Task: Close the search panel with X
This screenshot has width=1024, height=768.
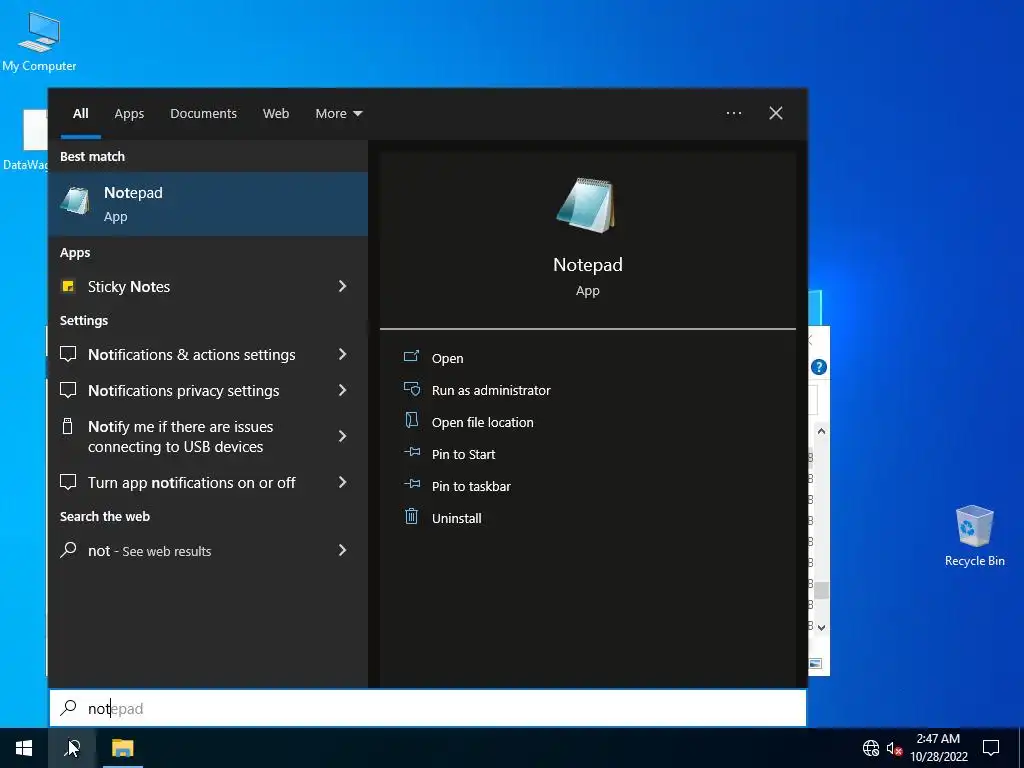Action: [x=776, y=113]
